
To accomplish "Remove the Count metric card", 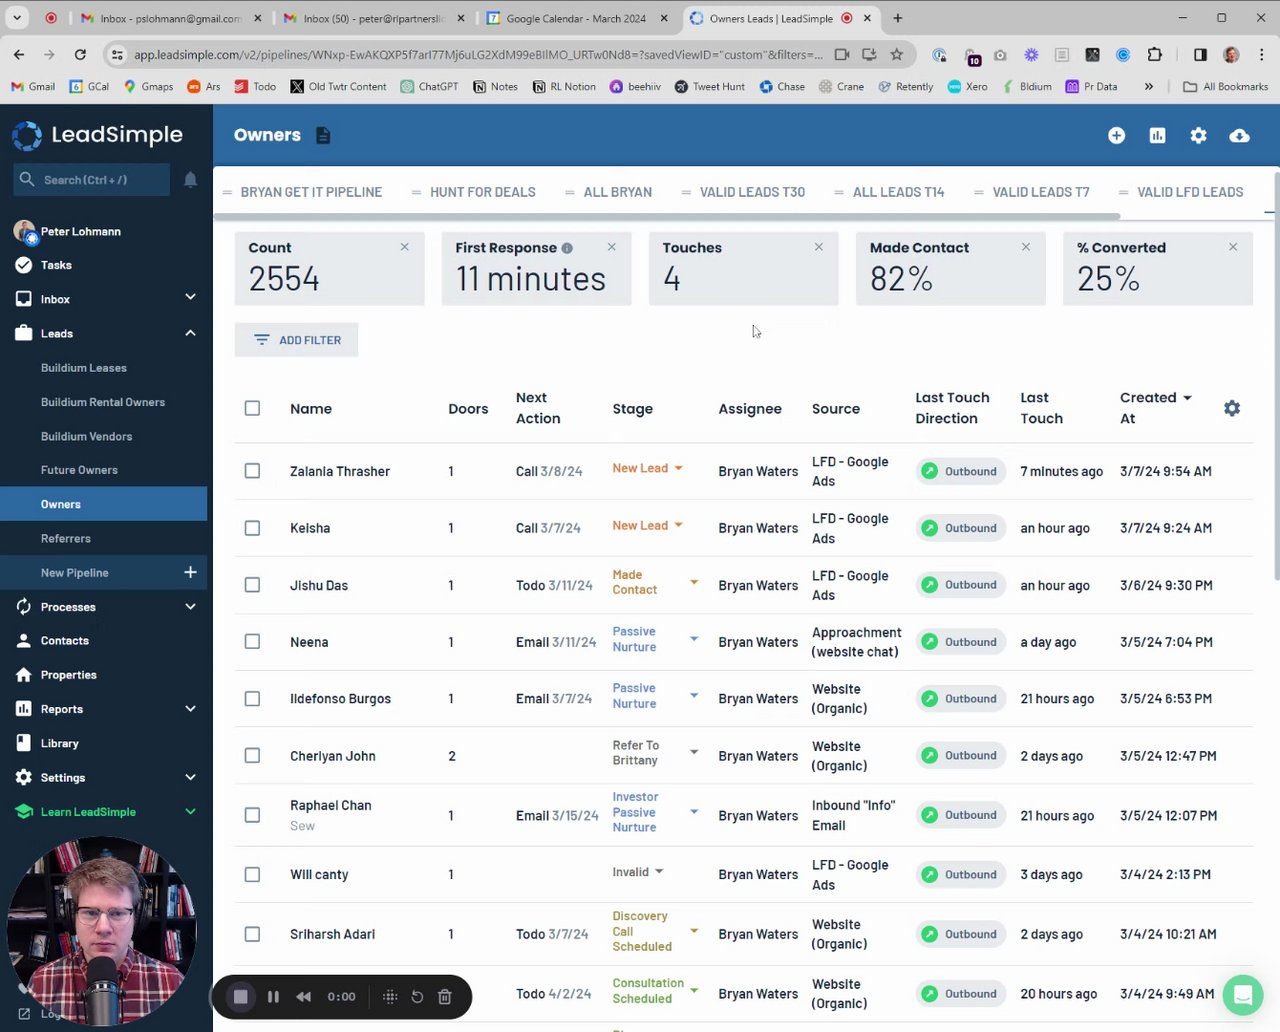I will pyautogui.click(x=405, y=247).
